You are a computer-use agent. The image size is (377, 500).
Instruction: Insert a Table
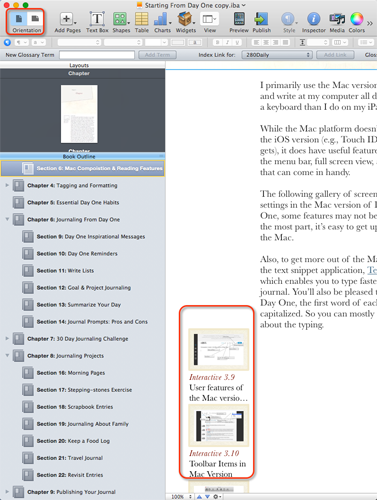[142, 22]
